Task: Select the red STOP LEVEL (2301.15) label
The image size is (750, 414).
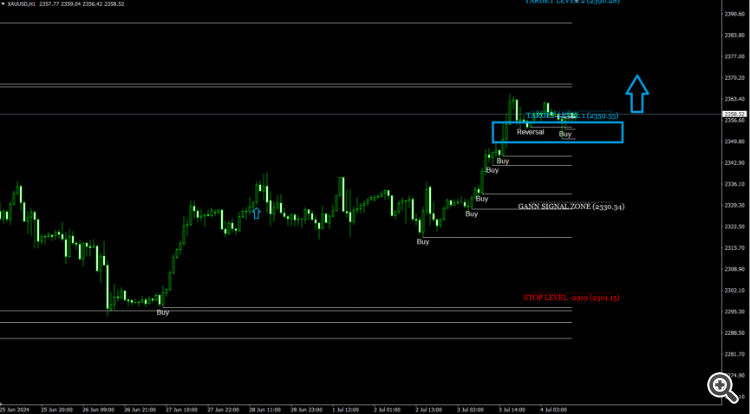Action: [x=571, y=297]
